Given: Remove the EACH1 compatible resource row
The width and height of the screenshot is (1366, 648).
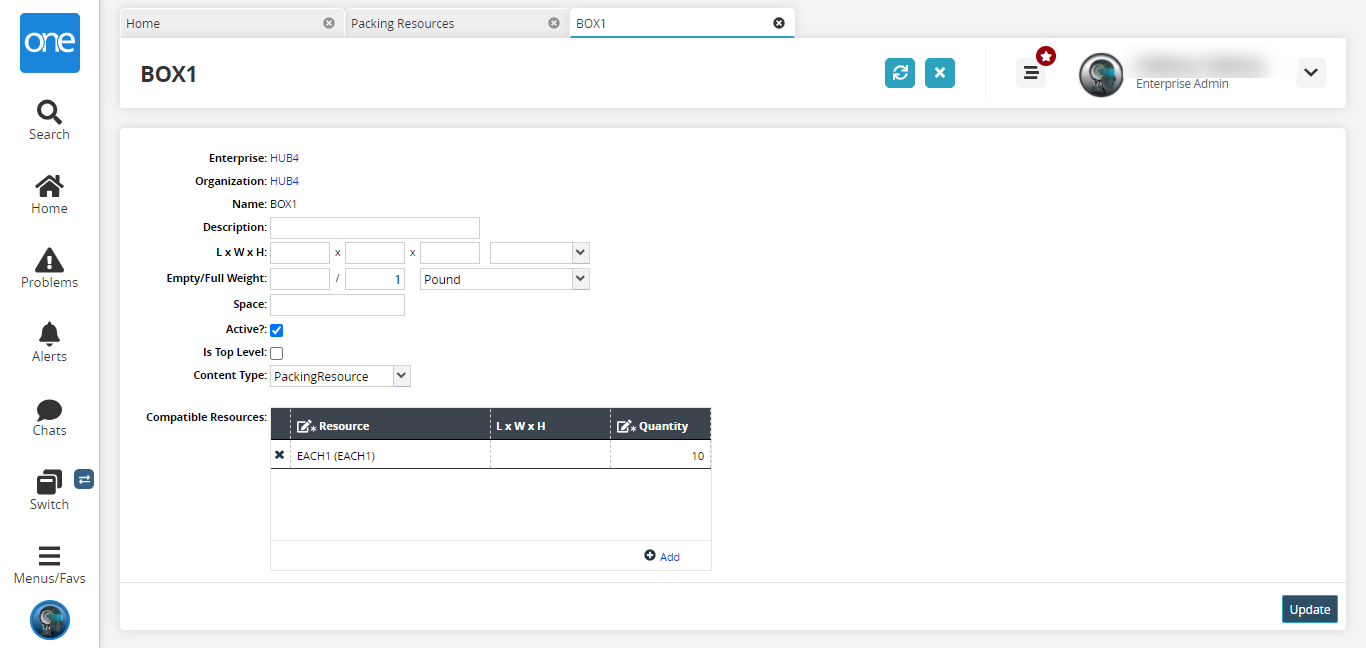Looking at the screenshot, I should click(280, 455).
